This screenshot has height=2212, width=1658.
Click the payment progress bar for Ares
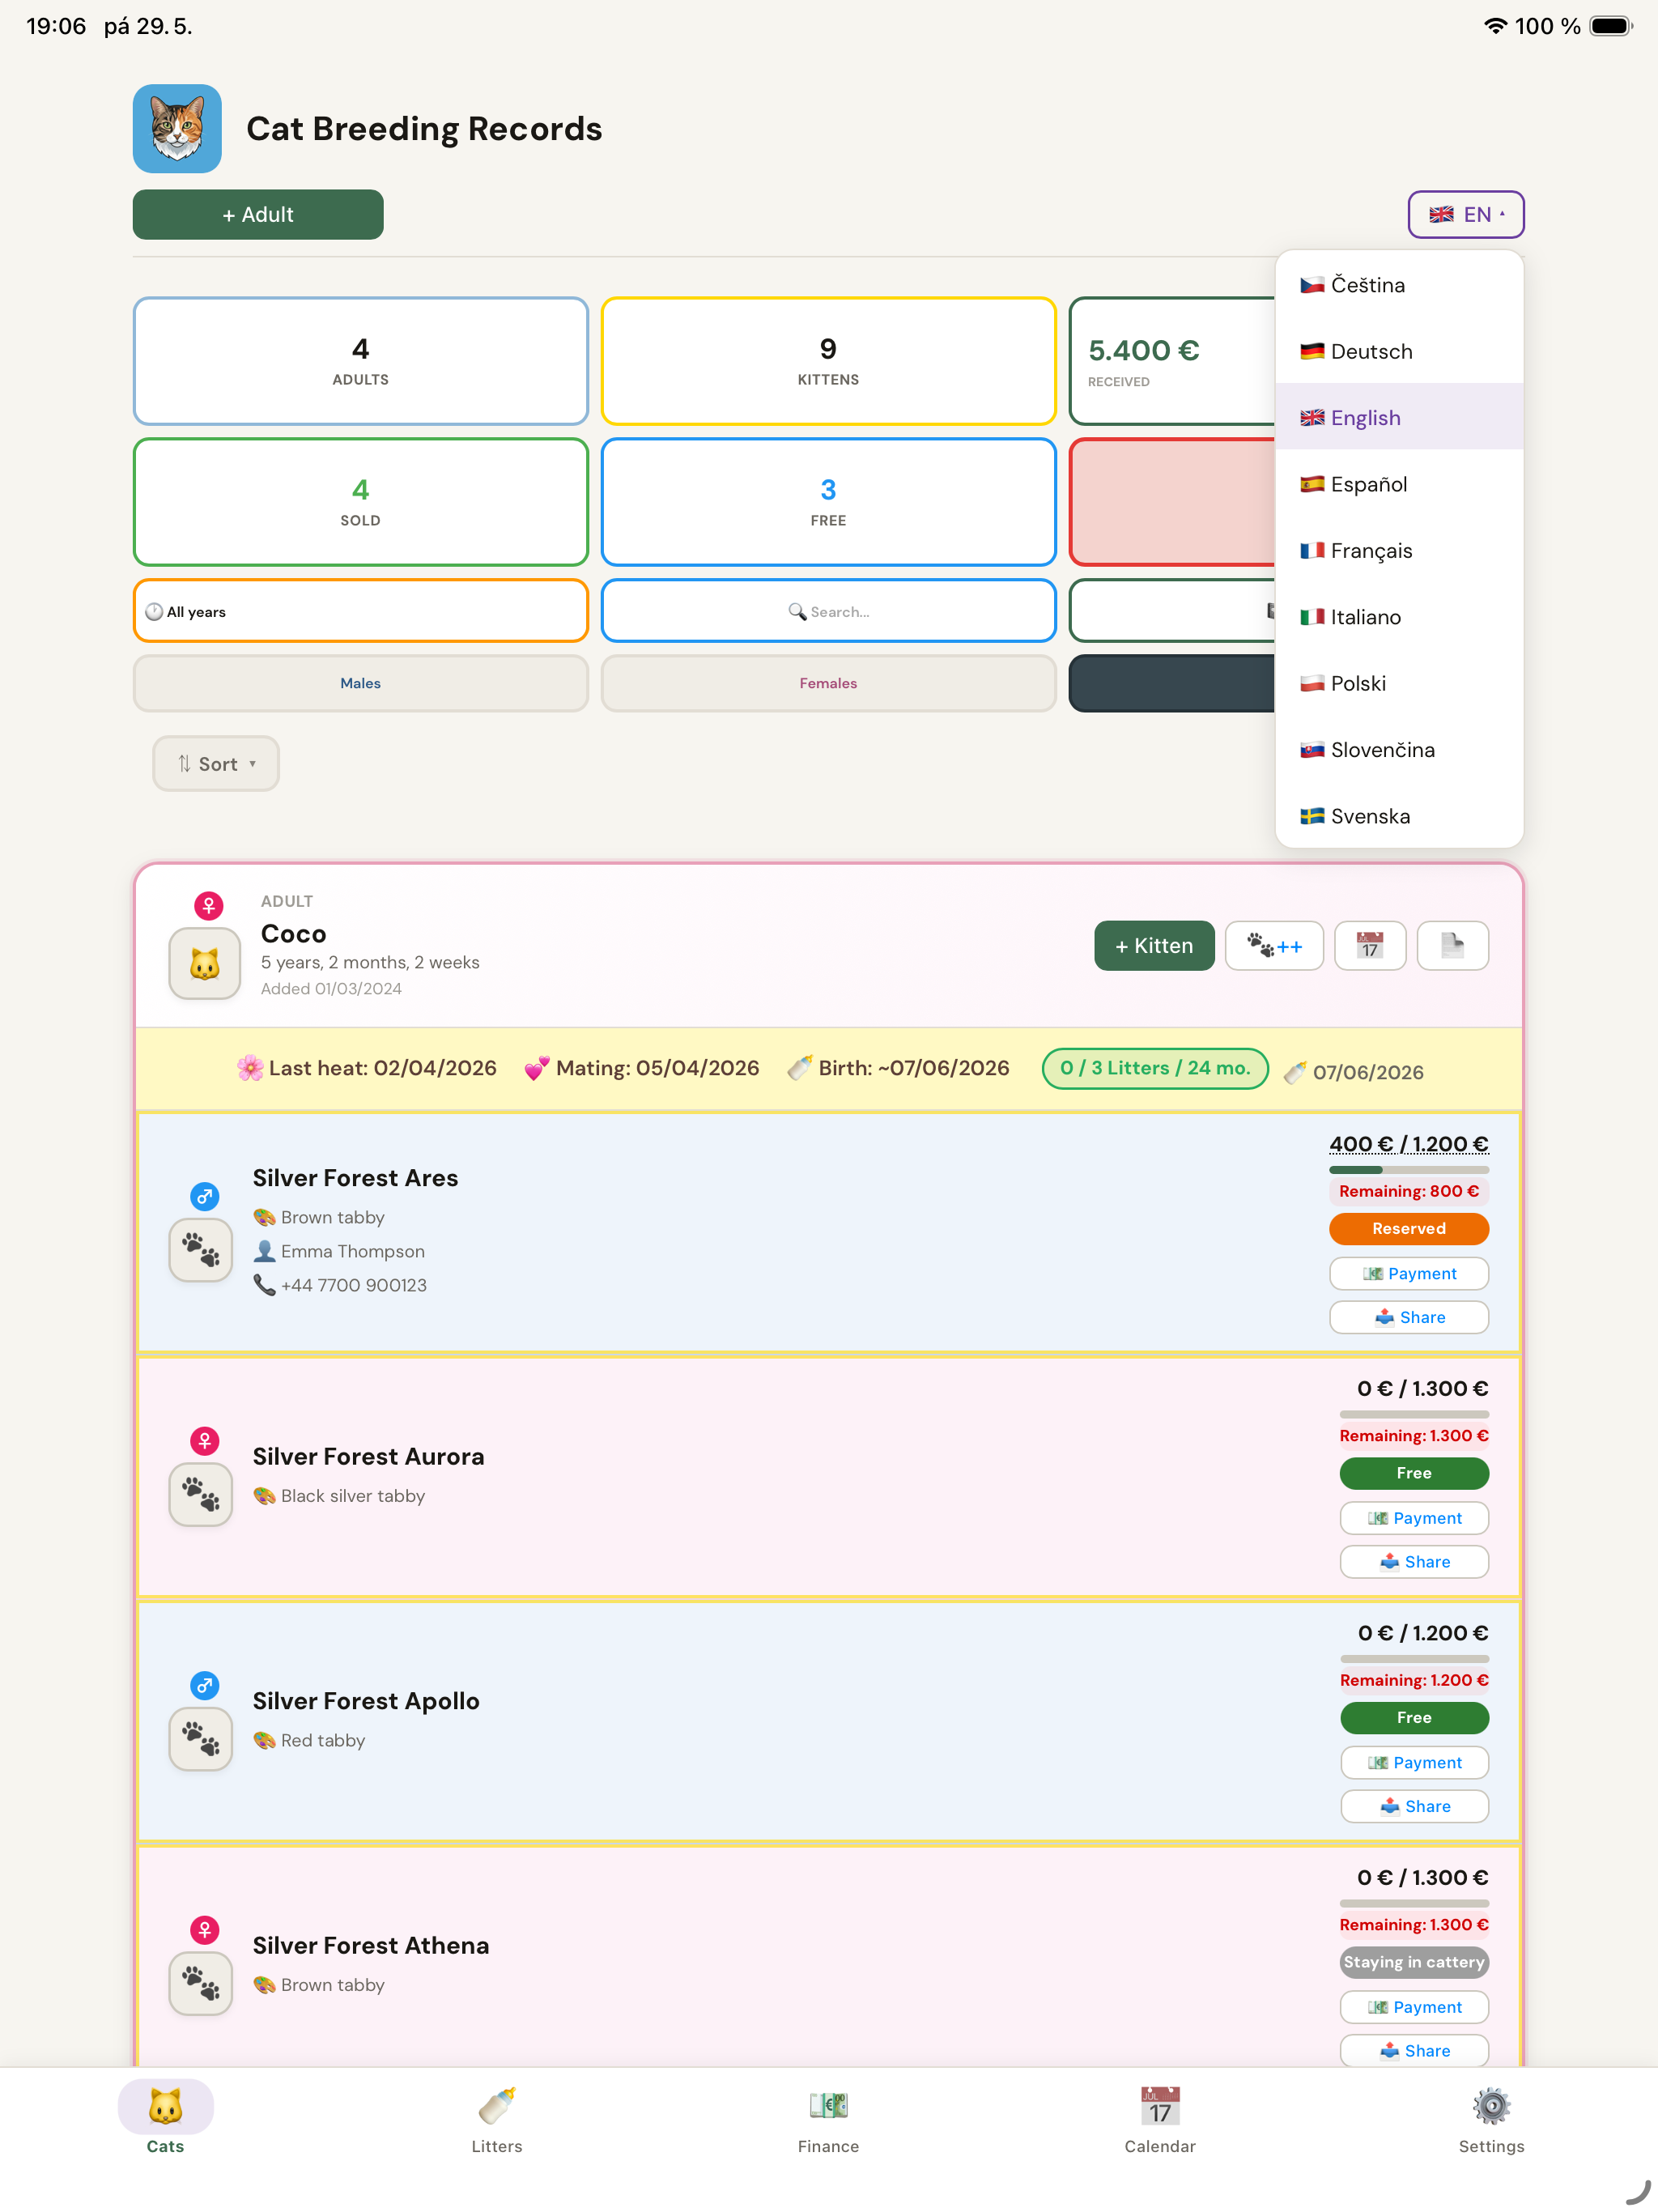(1408, 1169)
